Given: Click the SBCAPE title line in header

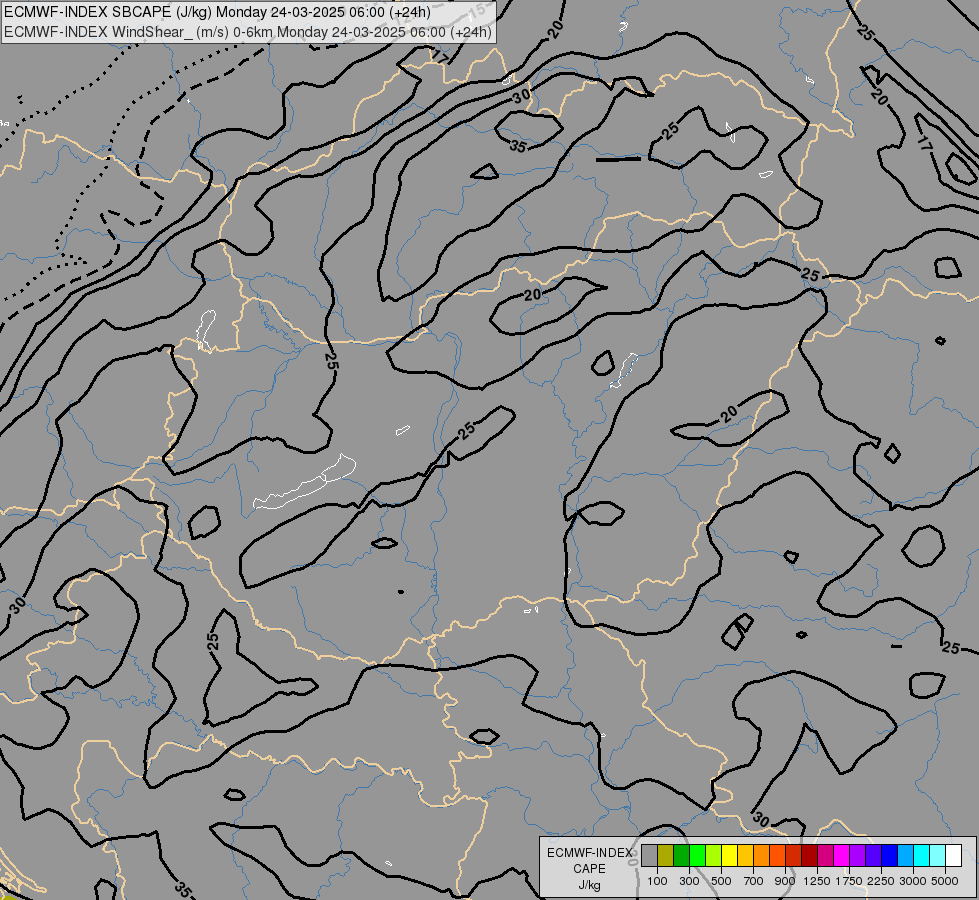Looking at the screenshot, I should (217, 12).
